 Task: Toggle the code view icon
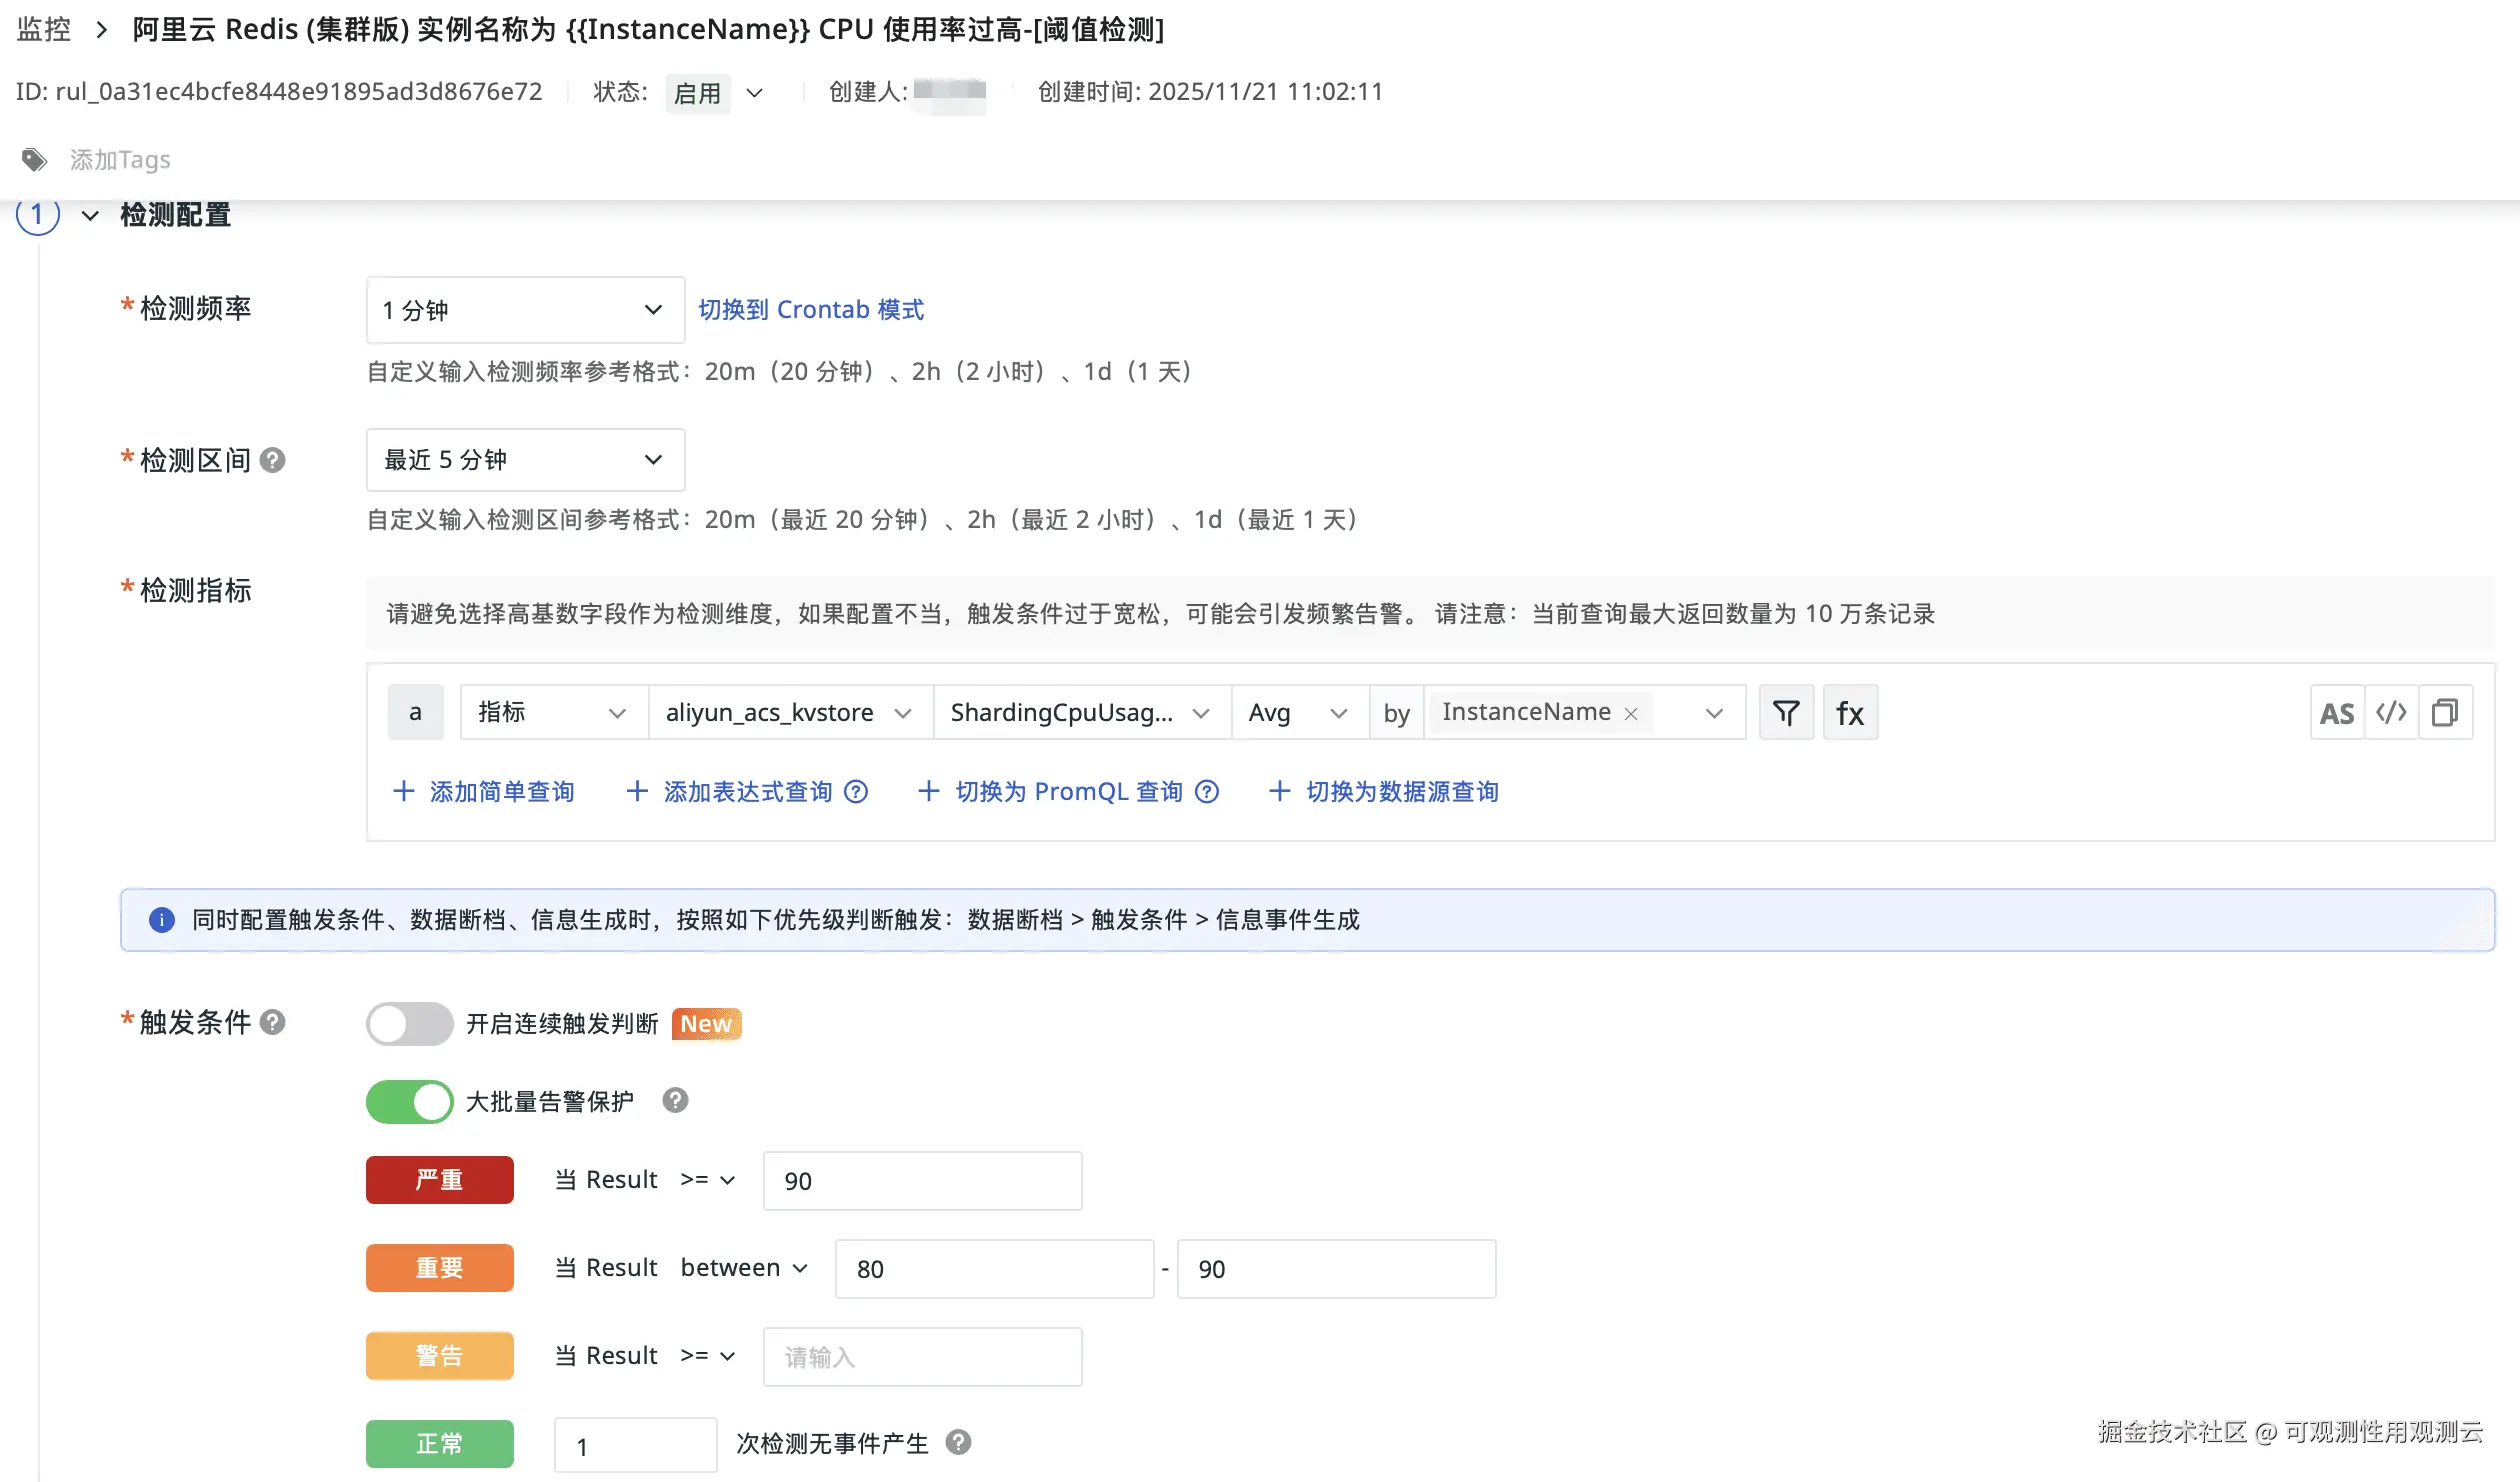(x=2391, y=712)
